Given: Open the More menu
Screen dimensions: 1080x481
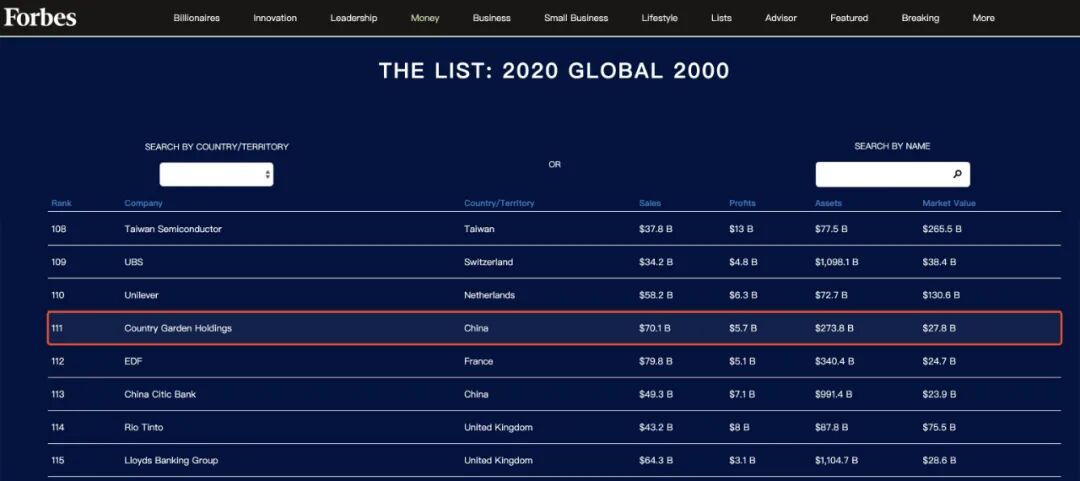Looking at the screenshot, I should tap(983, 18).
